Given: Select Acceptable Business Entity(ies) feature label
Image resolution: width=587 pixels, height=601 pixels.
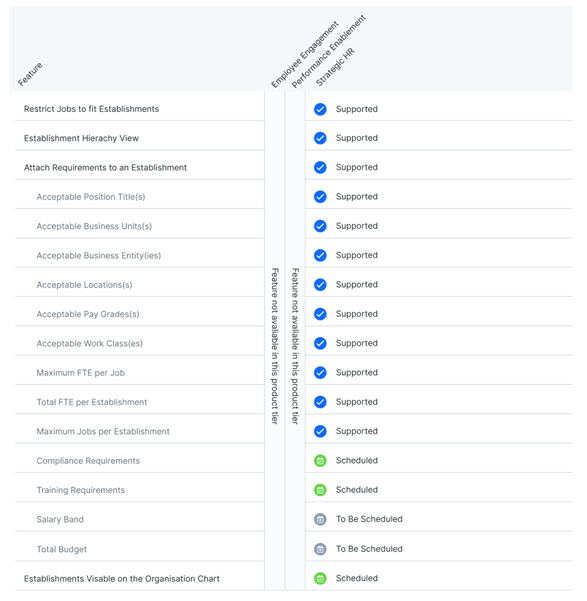Looking at the screenshot, I should point(99,256).
